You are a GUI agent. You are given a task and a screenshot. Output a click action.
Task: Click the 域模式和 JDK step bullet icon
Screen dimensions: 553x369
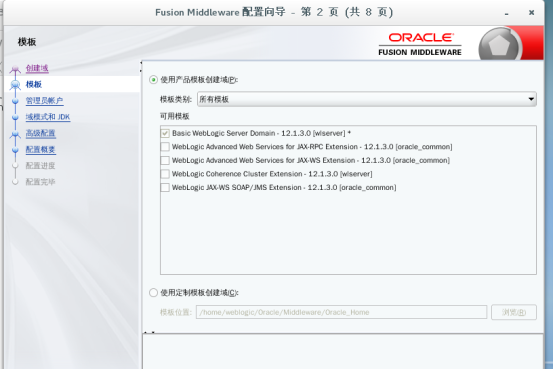[x=15, y=117]
